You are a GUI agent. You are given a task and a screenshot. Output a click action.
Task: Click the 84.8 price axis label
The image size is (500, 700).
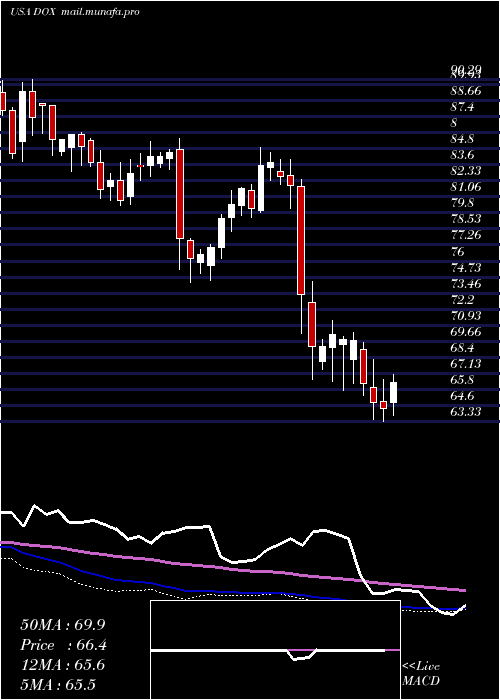pos(463,139)
